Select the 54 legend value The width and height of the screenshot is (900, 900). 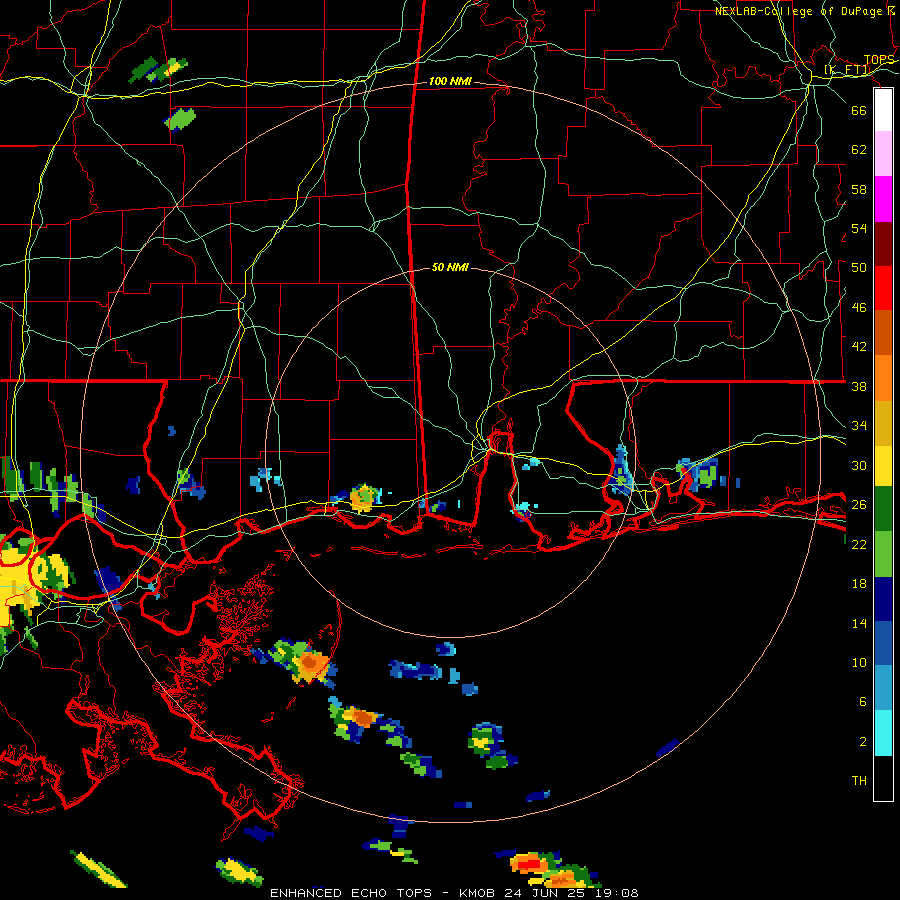(859, 229)
